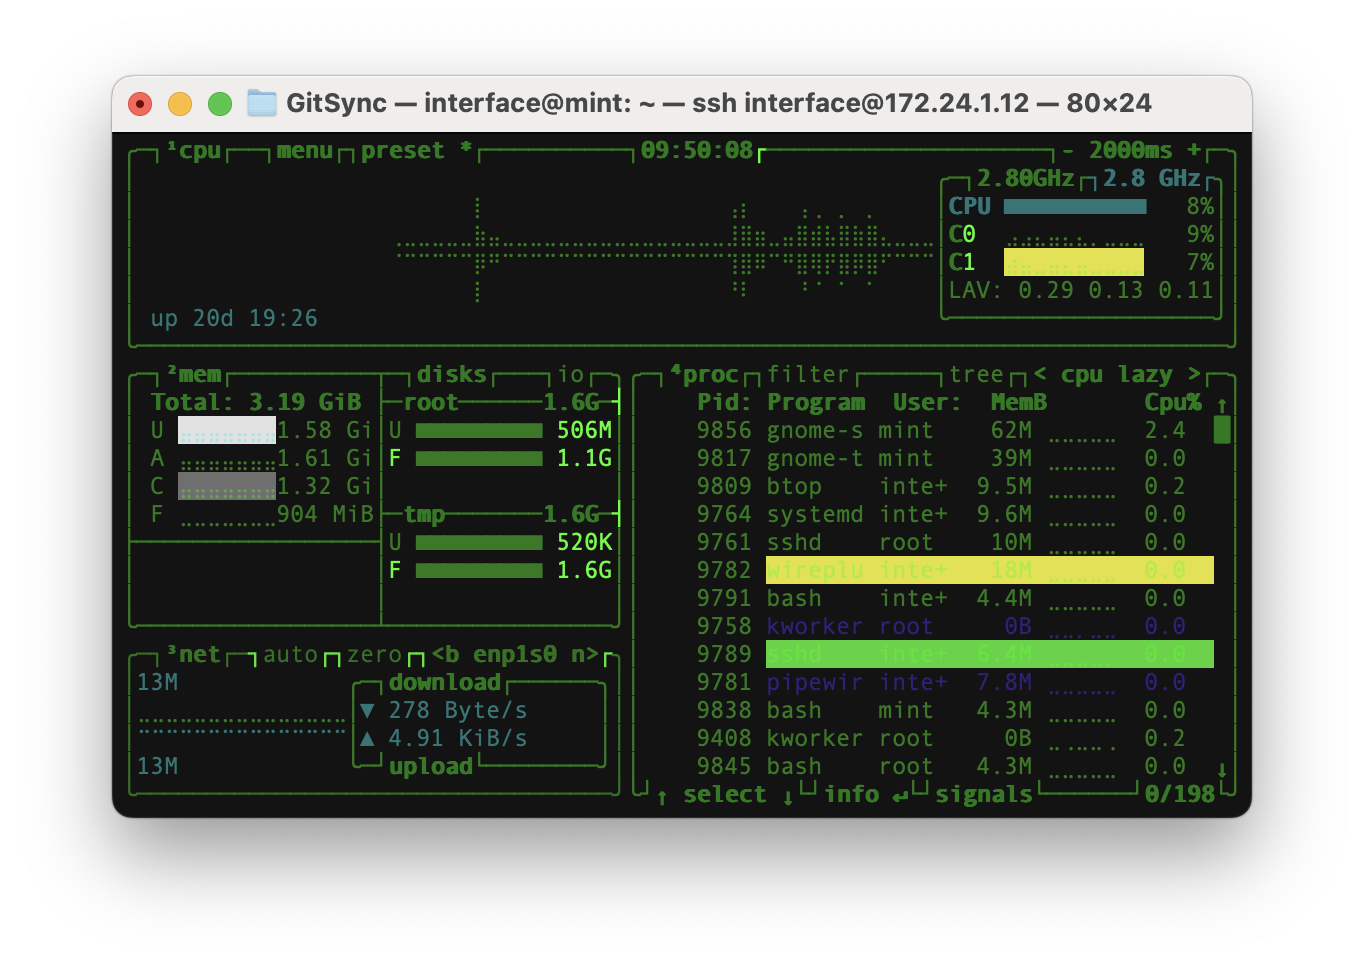The image size is (1364, 966).
Task: Click the up arrow left of select
Action: 662,796
